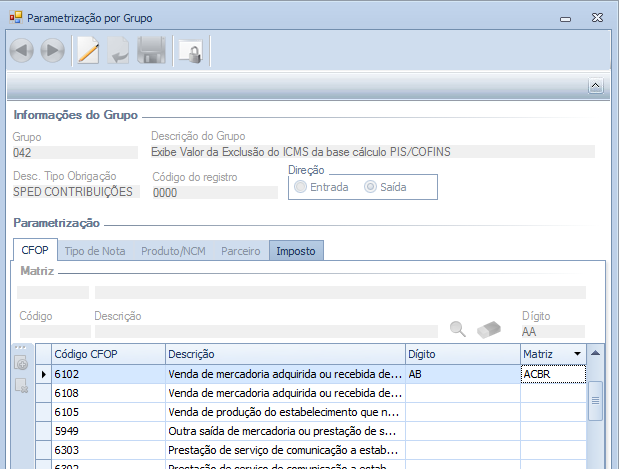Image resolution: width=619 pixels, height=469 pixels.
Task: Click the save floppy disk icon
Action: [151, 50]
